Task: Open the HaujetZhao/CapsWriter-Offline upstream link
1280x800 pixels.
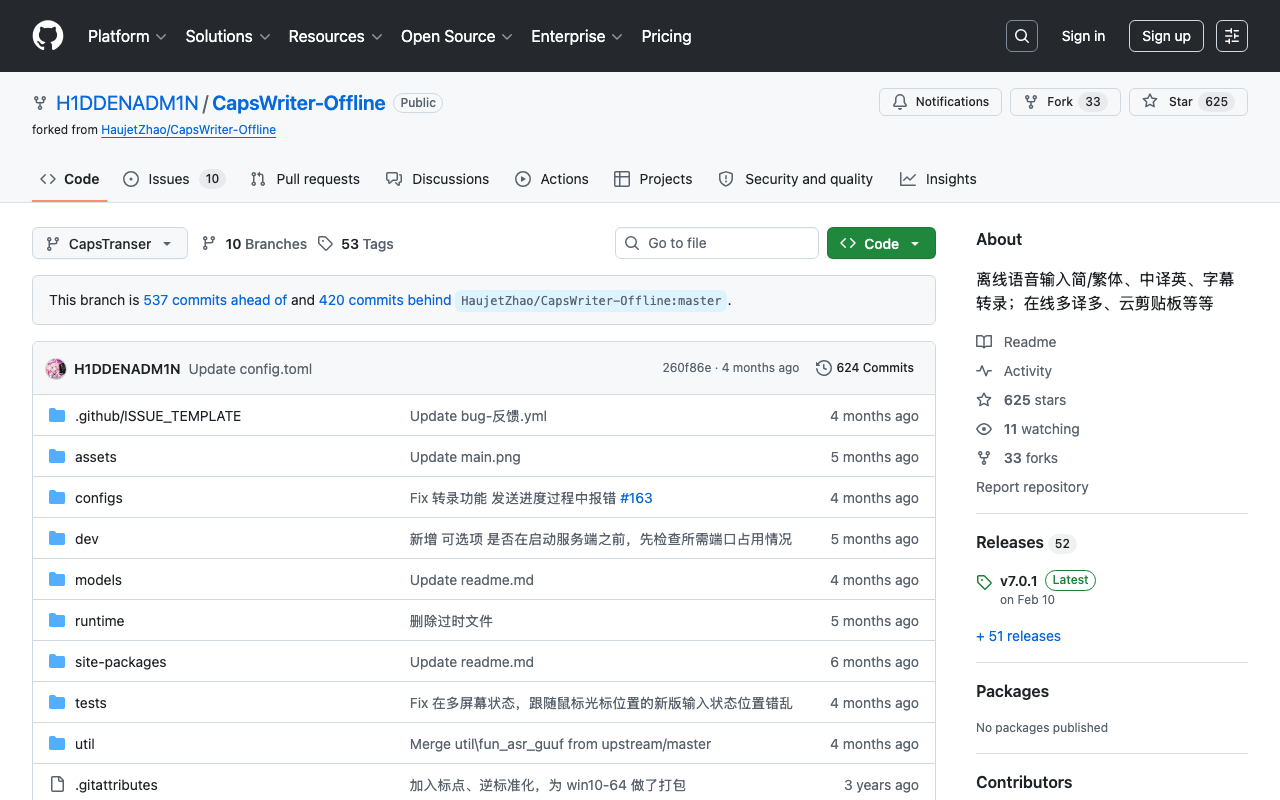Action: pos(188,130)
